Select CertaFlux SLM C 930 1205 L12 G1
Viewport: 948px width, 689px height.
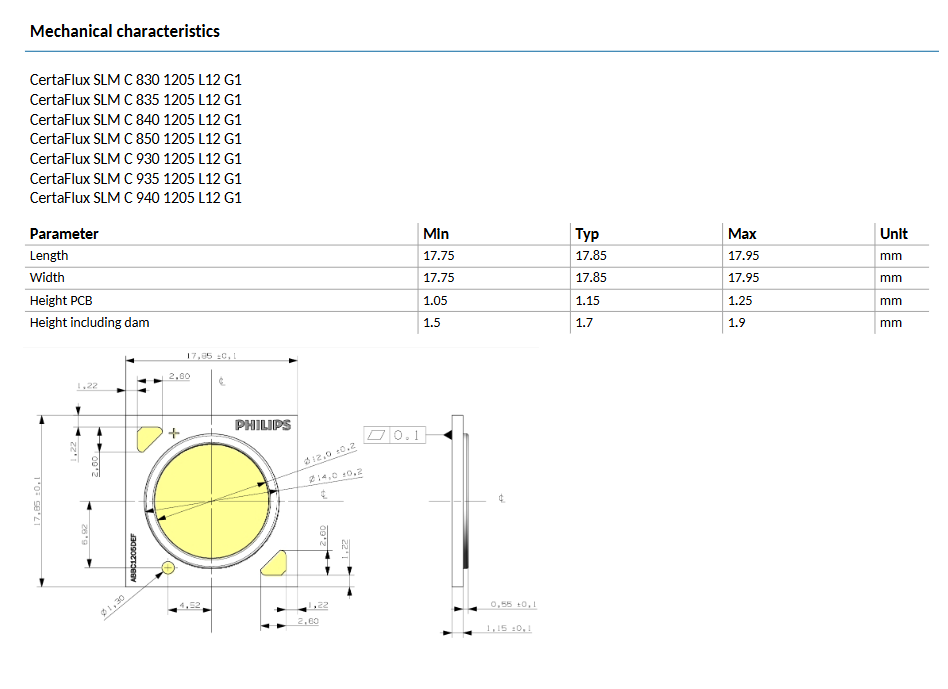point(135,159)
